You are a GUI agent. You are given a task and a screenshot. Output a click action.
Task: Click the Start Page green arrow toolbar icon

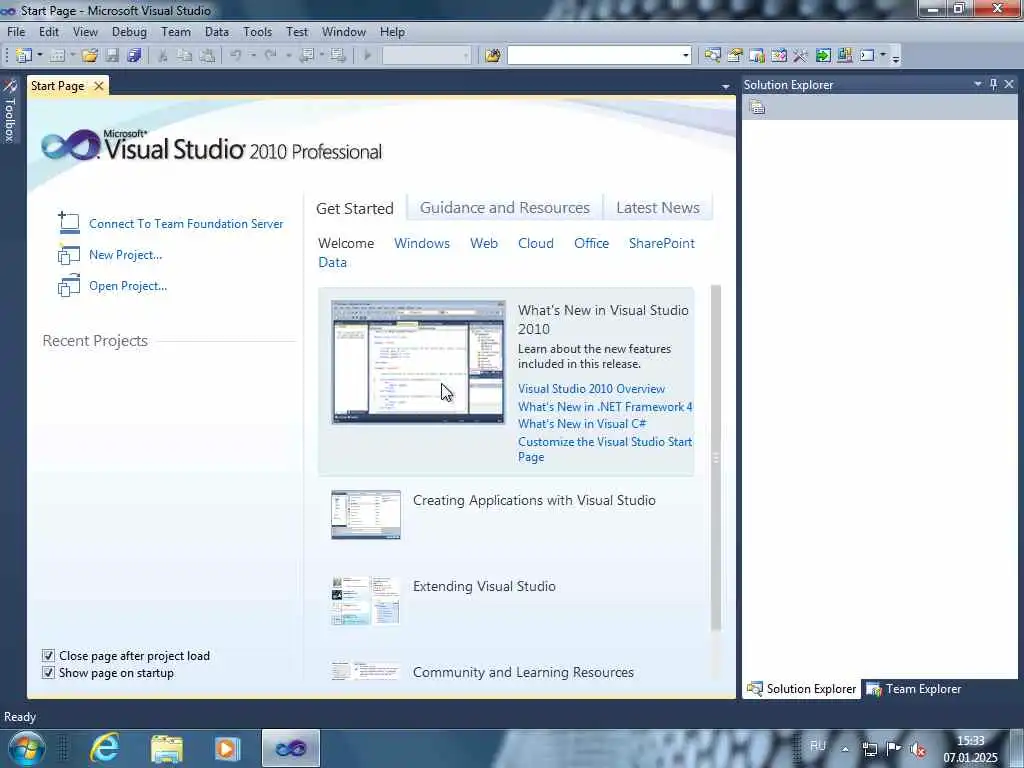[823, 56]
